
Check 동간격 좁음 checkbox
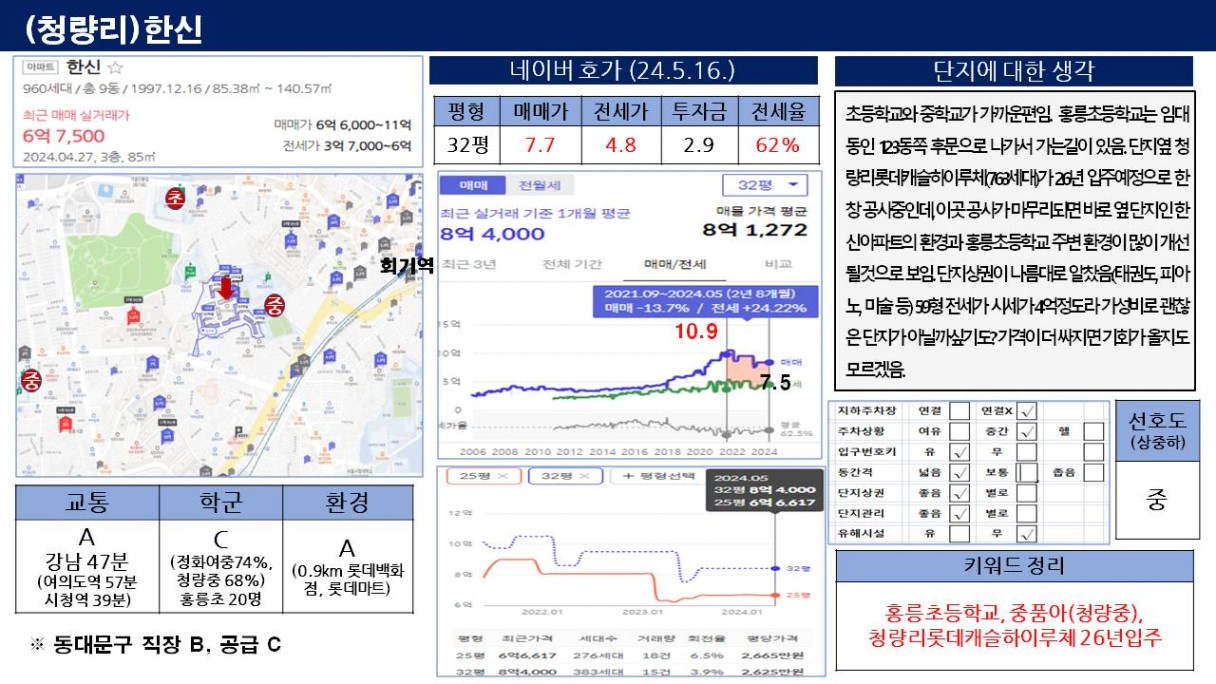[x=1094, y=472]
